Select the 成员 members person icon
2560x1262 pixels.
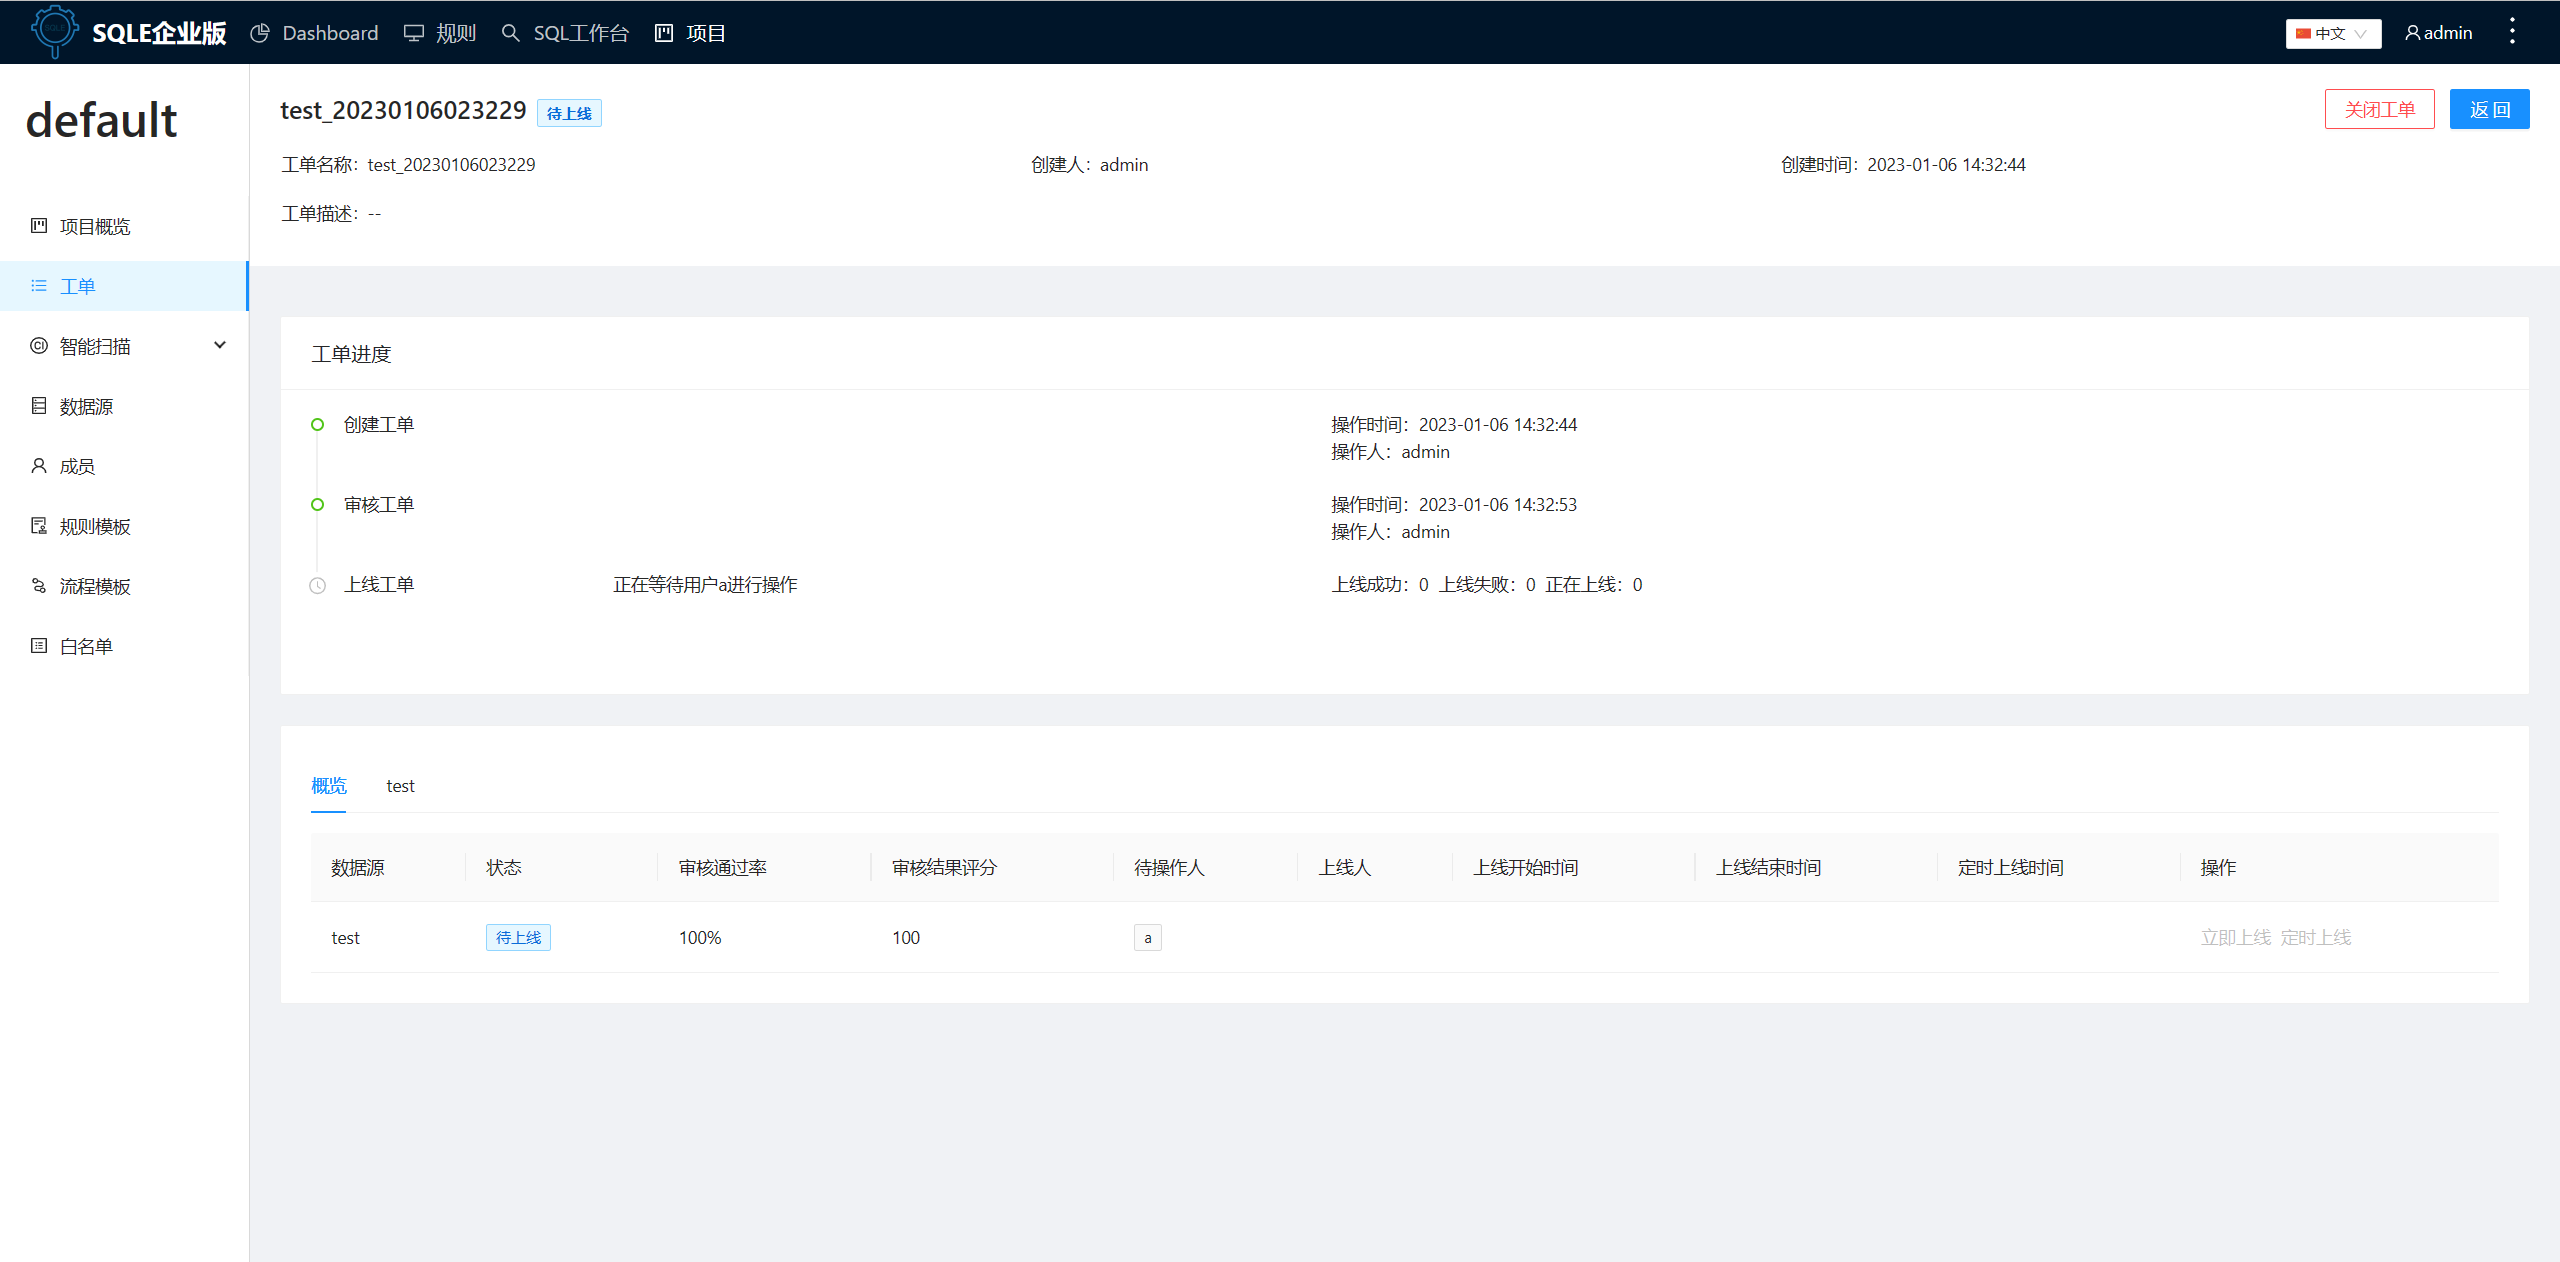click(38, 465)
